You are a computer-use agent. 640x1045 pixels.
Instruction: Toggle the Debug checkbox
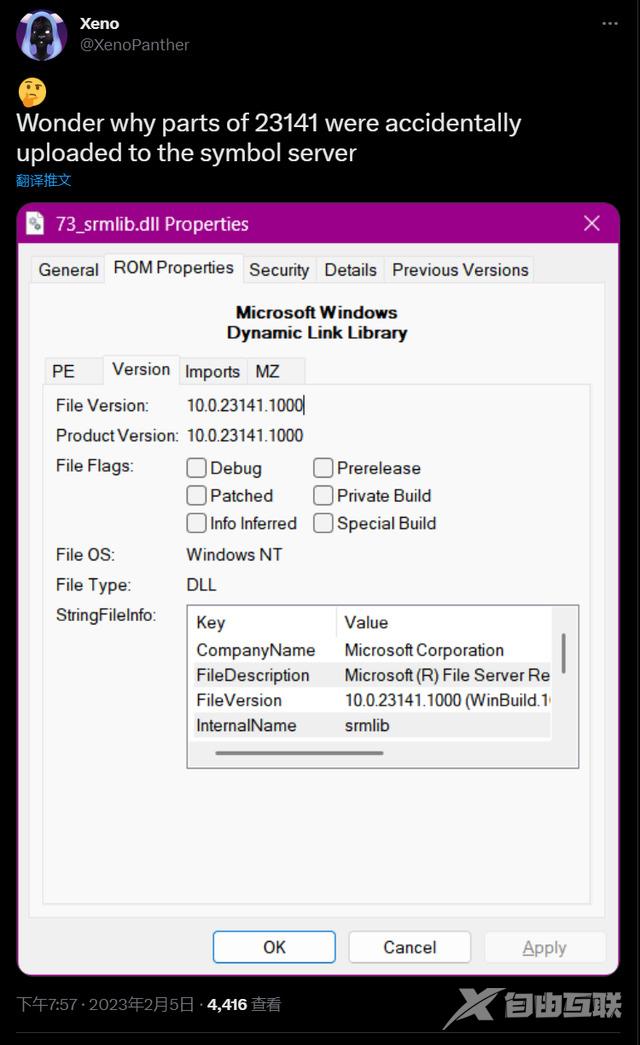pos(196,468)
